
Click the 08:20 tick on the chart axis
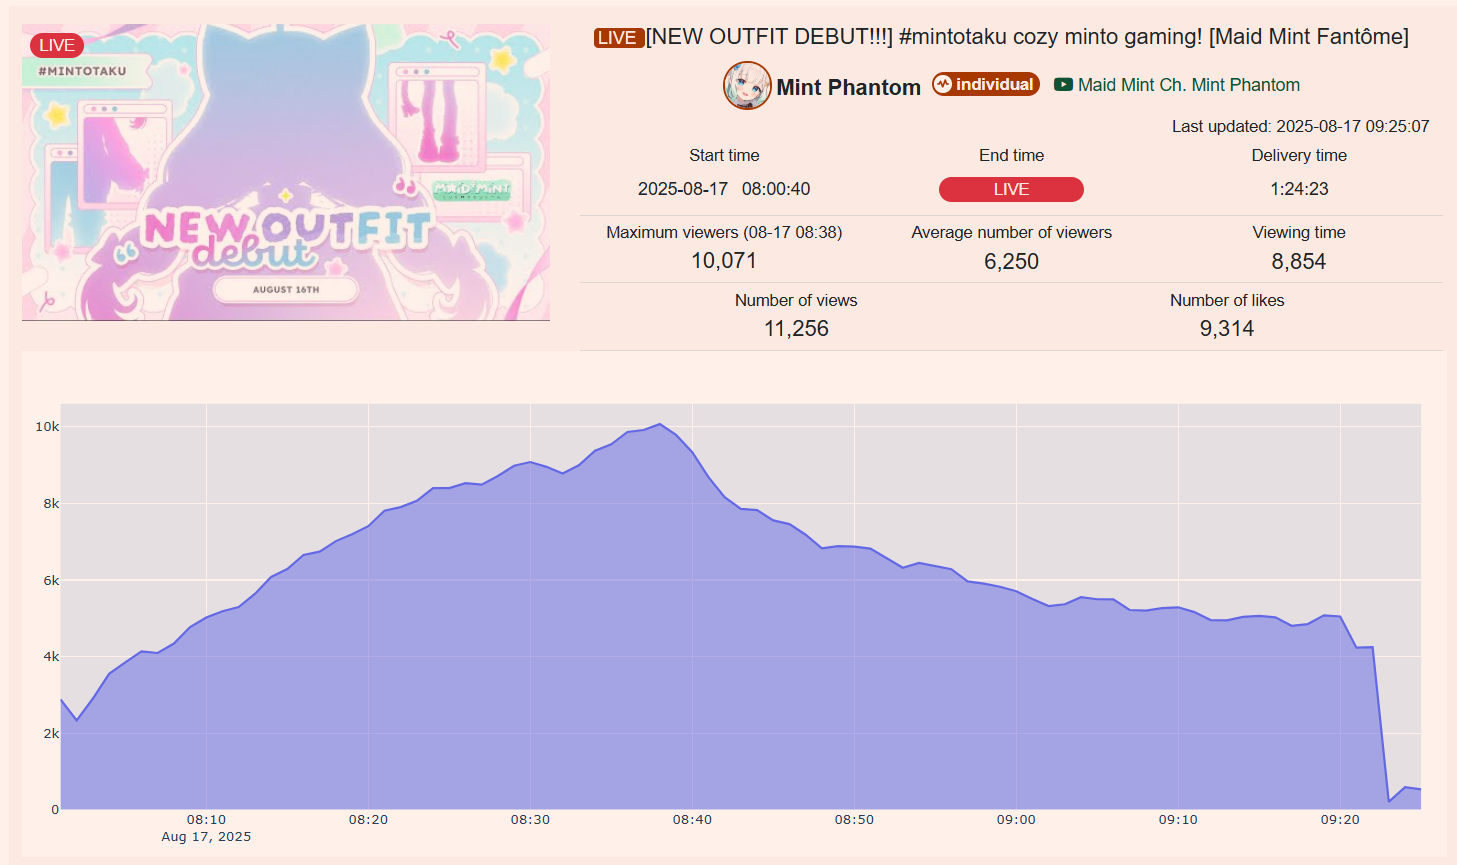(368, 819)
